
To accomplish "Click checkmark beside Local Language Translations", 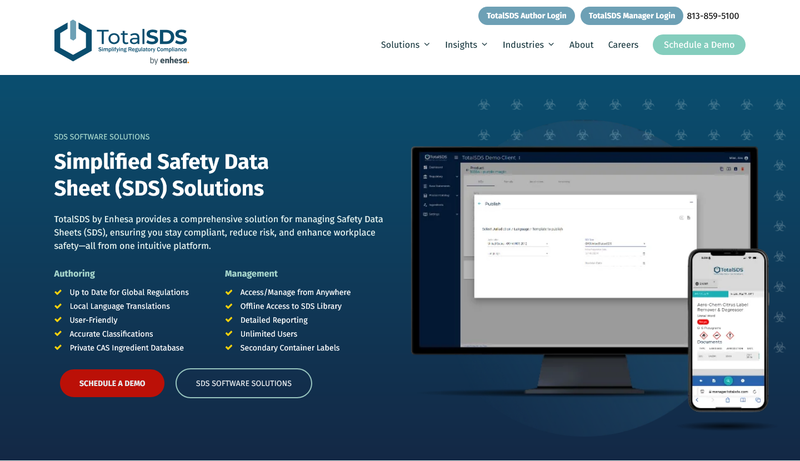I will coord(58,306).
